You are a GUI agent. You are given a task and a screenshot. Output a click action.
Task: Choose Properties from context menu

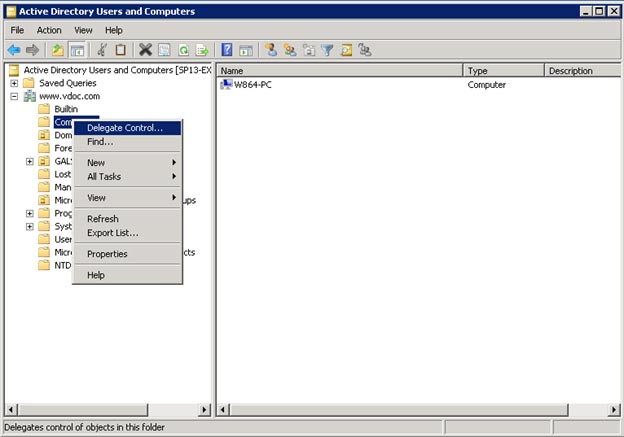pyautogui.click(x=127, y=254)
